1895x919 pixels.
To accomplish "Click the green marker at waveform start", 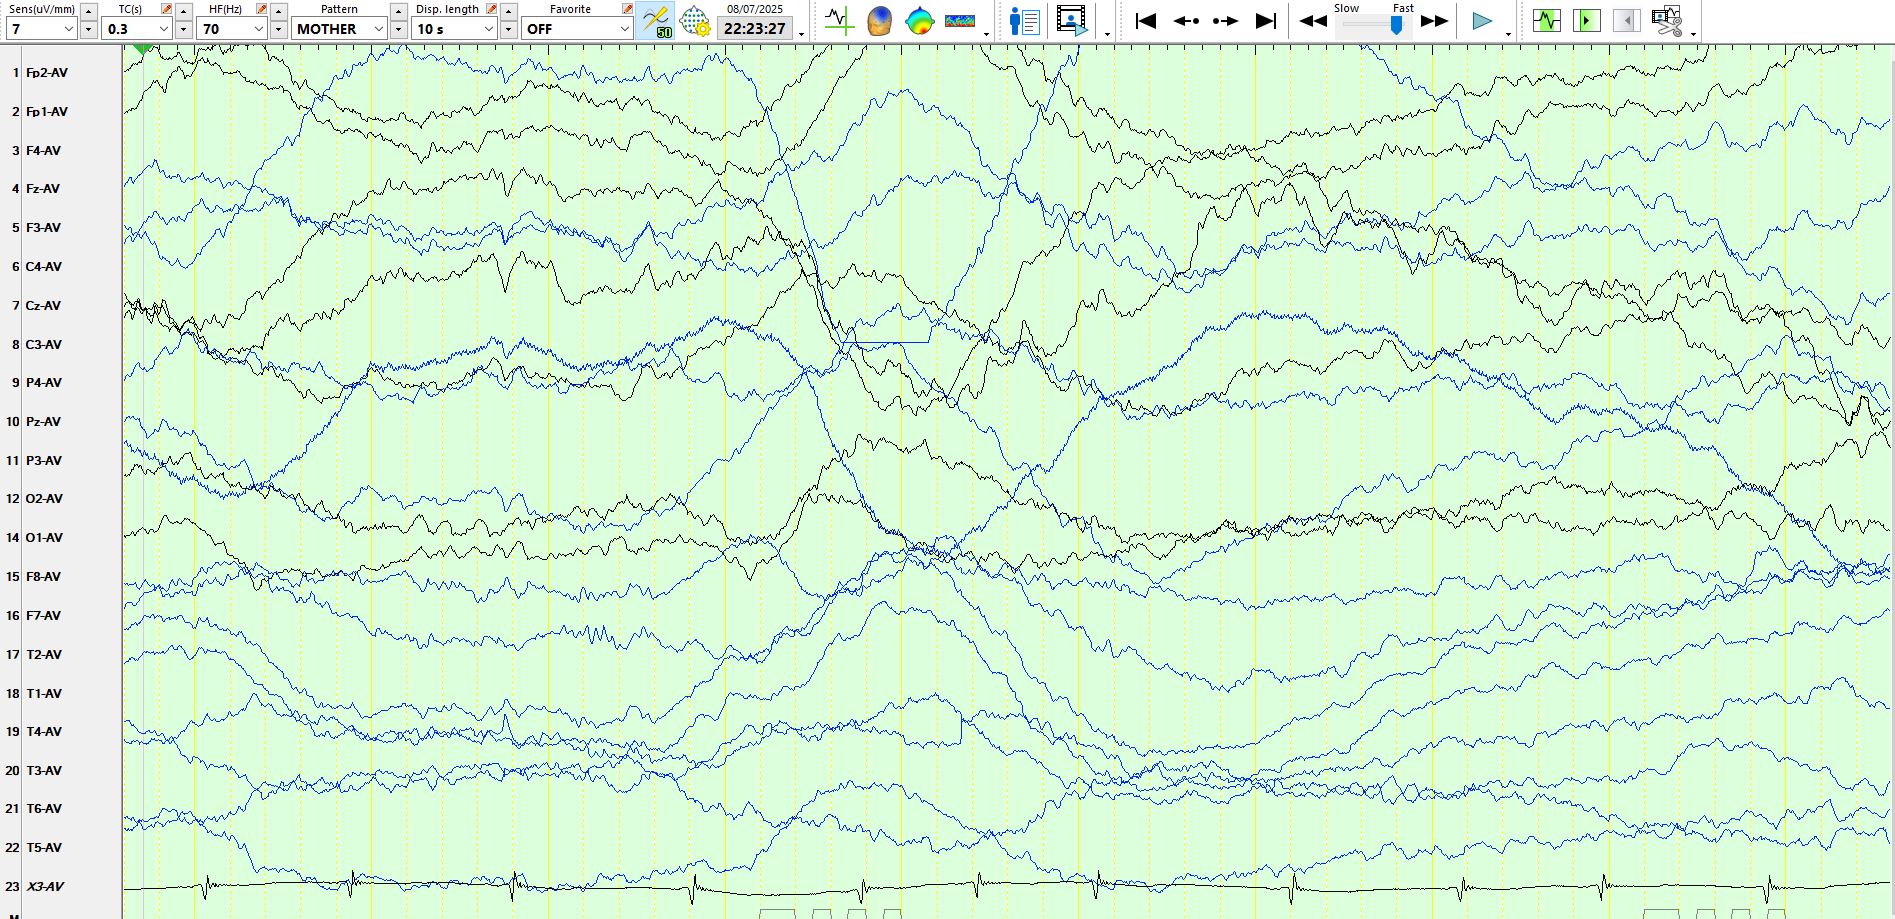I will (142, 48).
